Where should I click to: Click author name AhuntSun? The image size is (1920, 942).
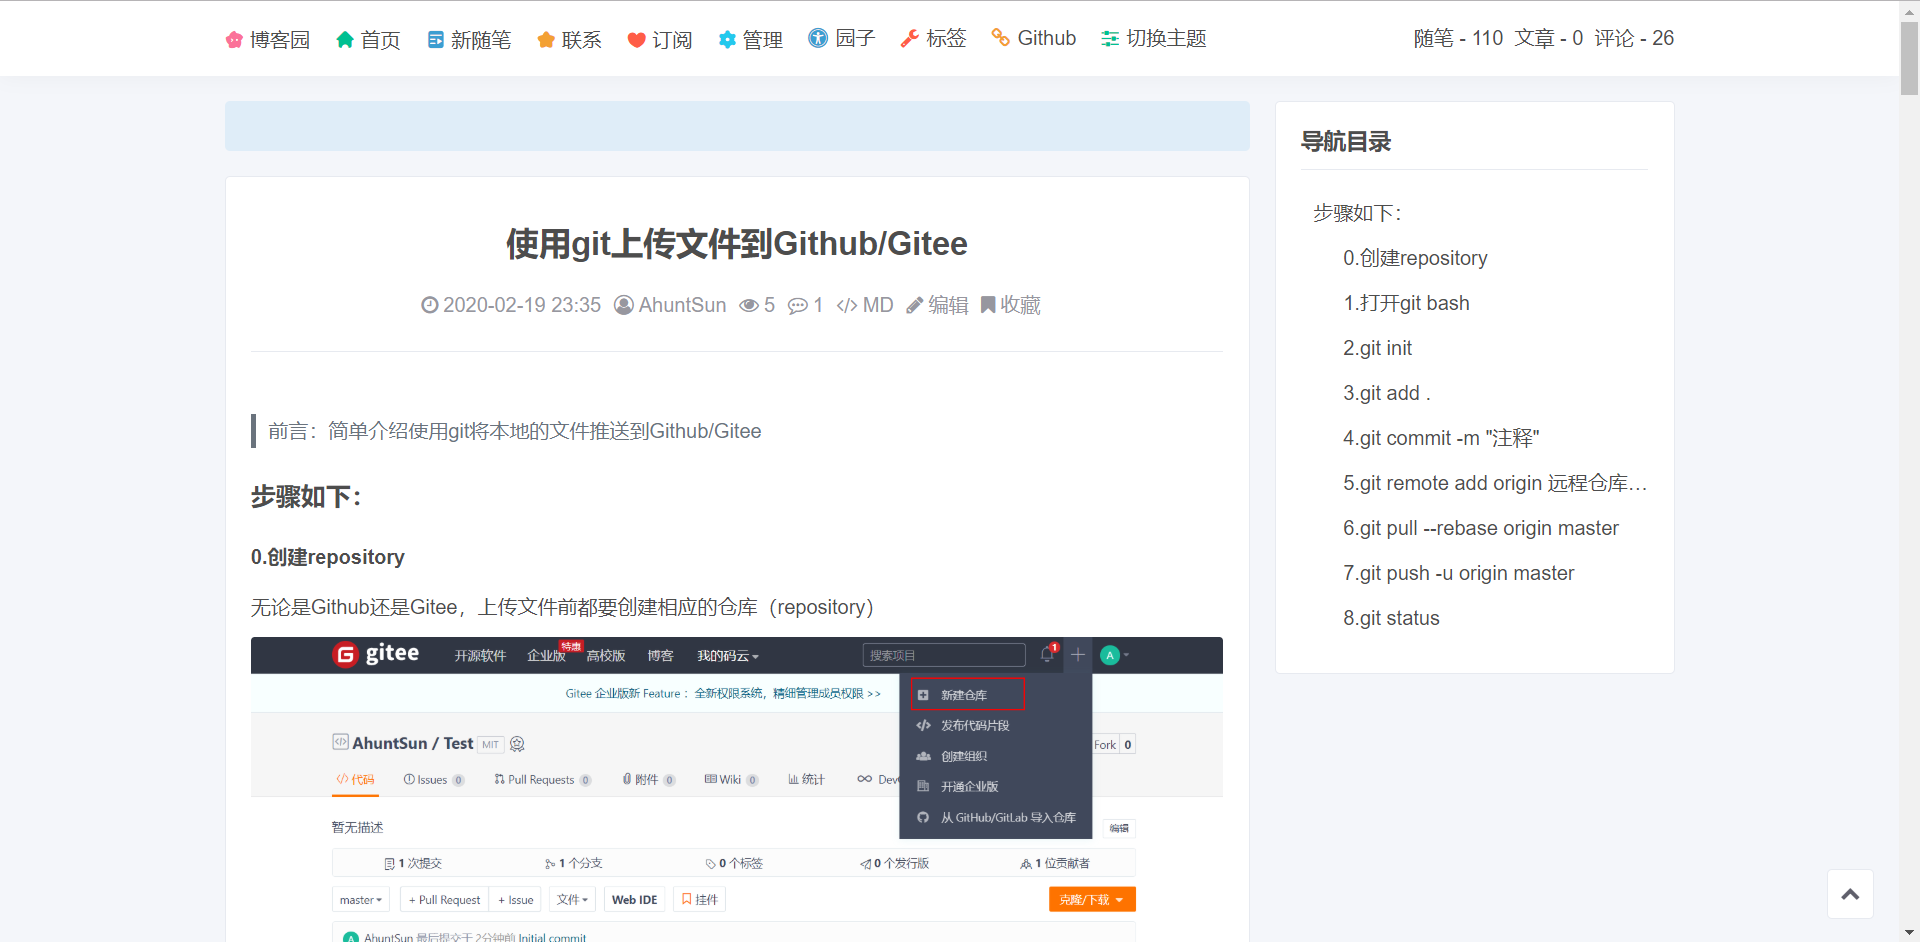(x=683, y=305)
